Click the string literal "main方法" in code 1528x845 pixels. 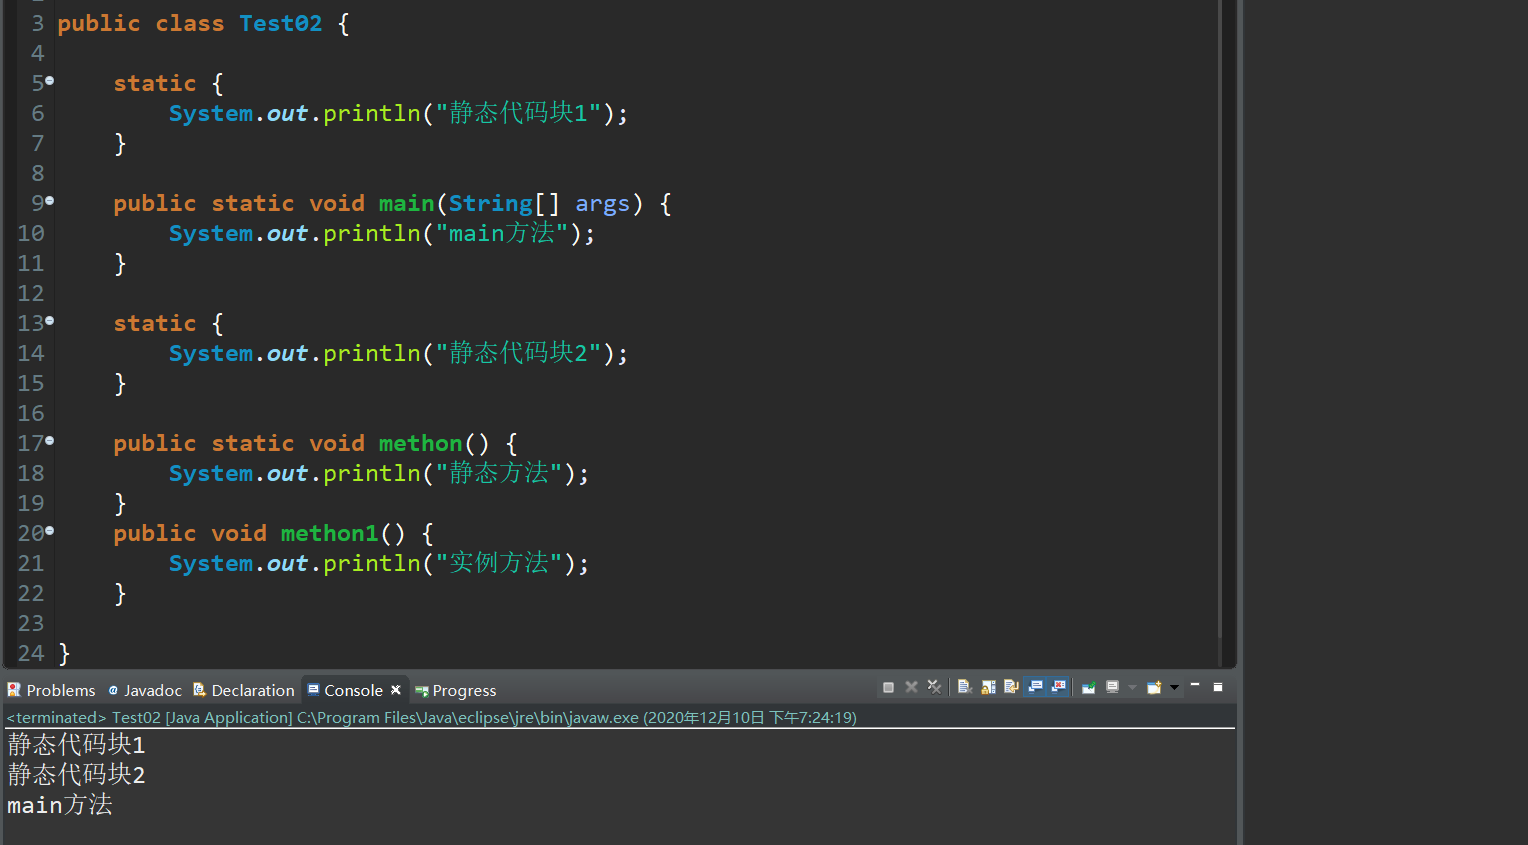(x=502, y=233)
